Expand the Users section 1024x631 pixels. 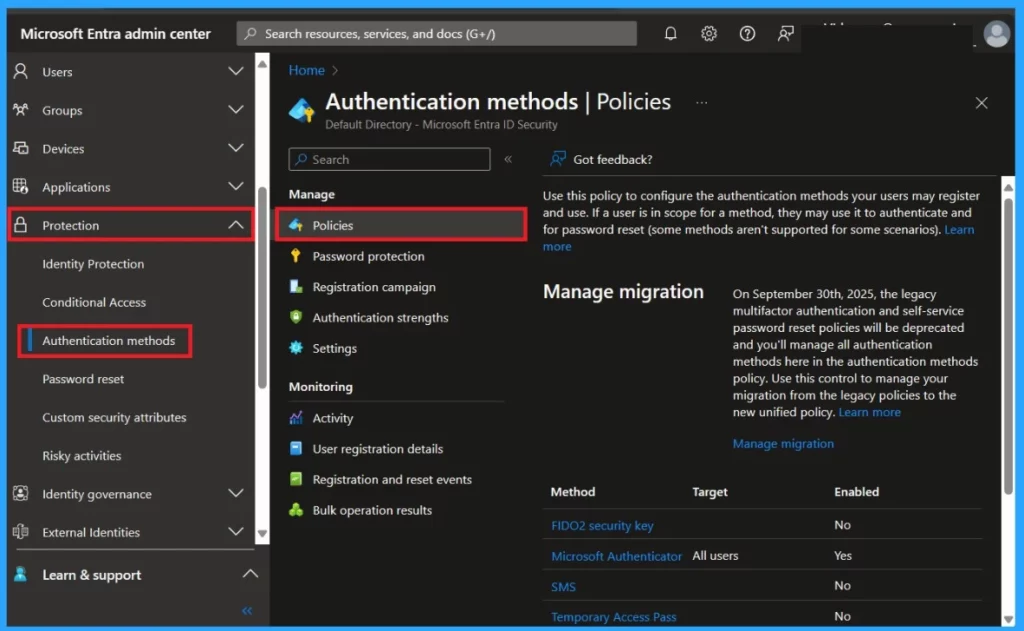(236, 72)
